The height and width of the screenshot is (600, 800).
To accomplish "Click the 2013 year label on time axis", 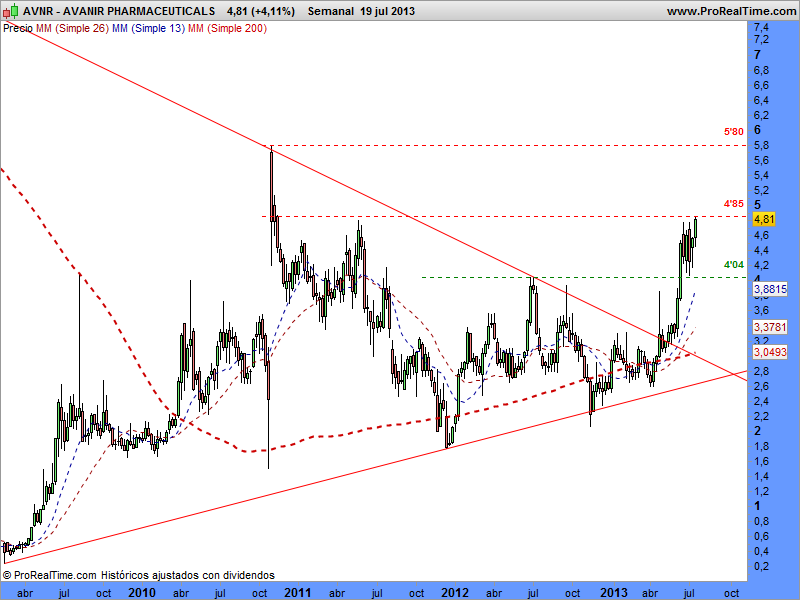I will (x=613, y=592).
